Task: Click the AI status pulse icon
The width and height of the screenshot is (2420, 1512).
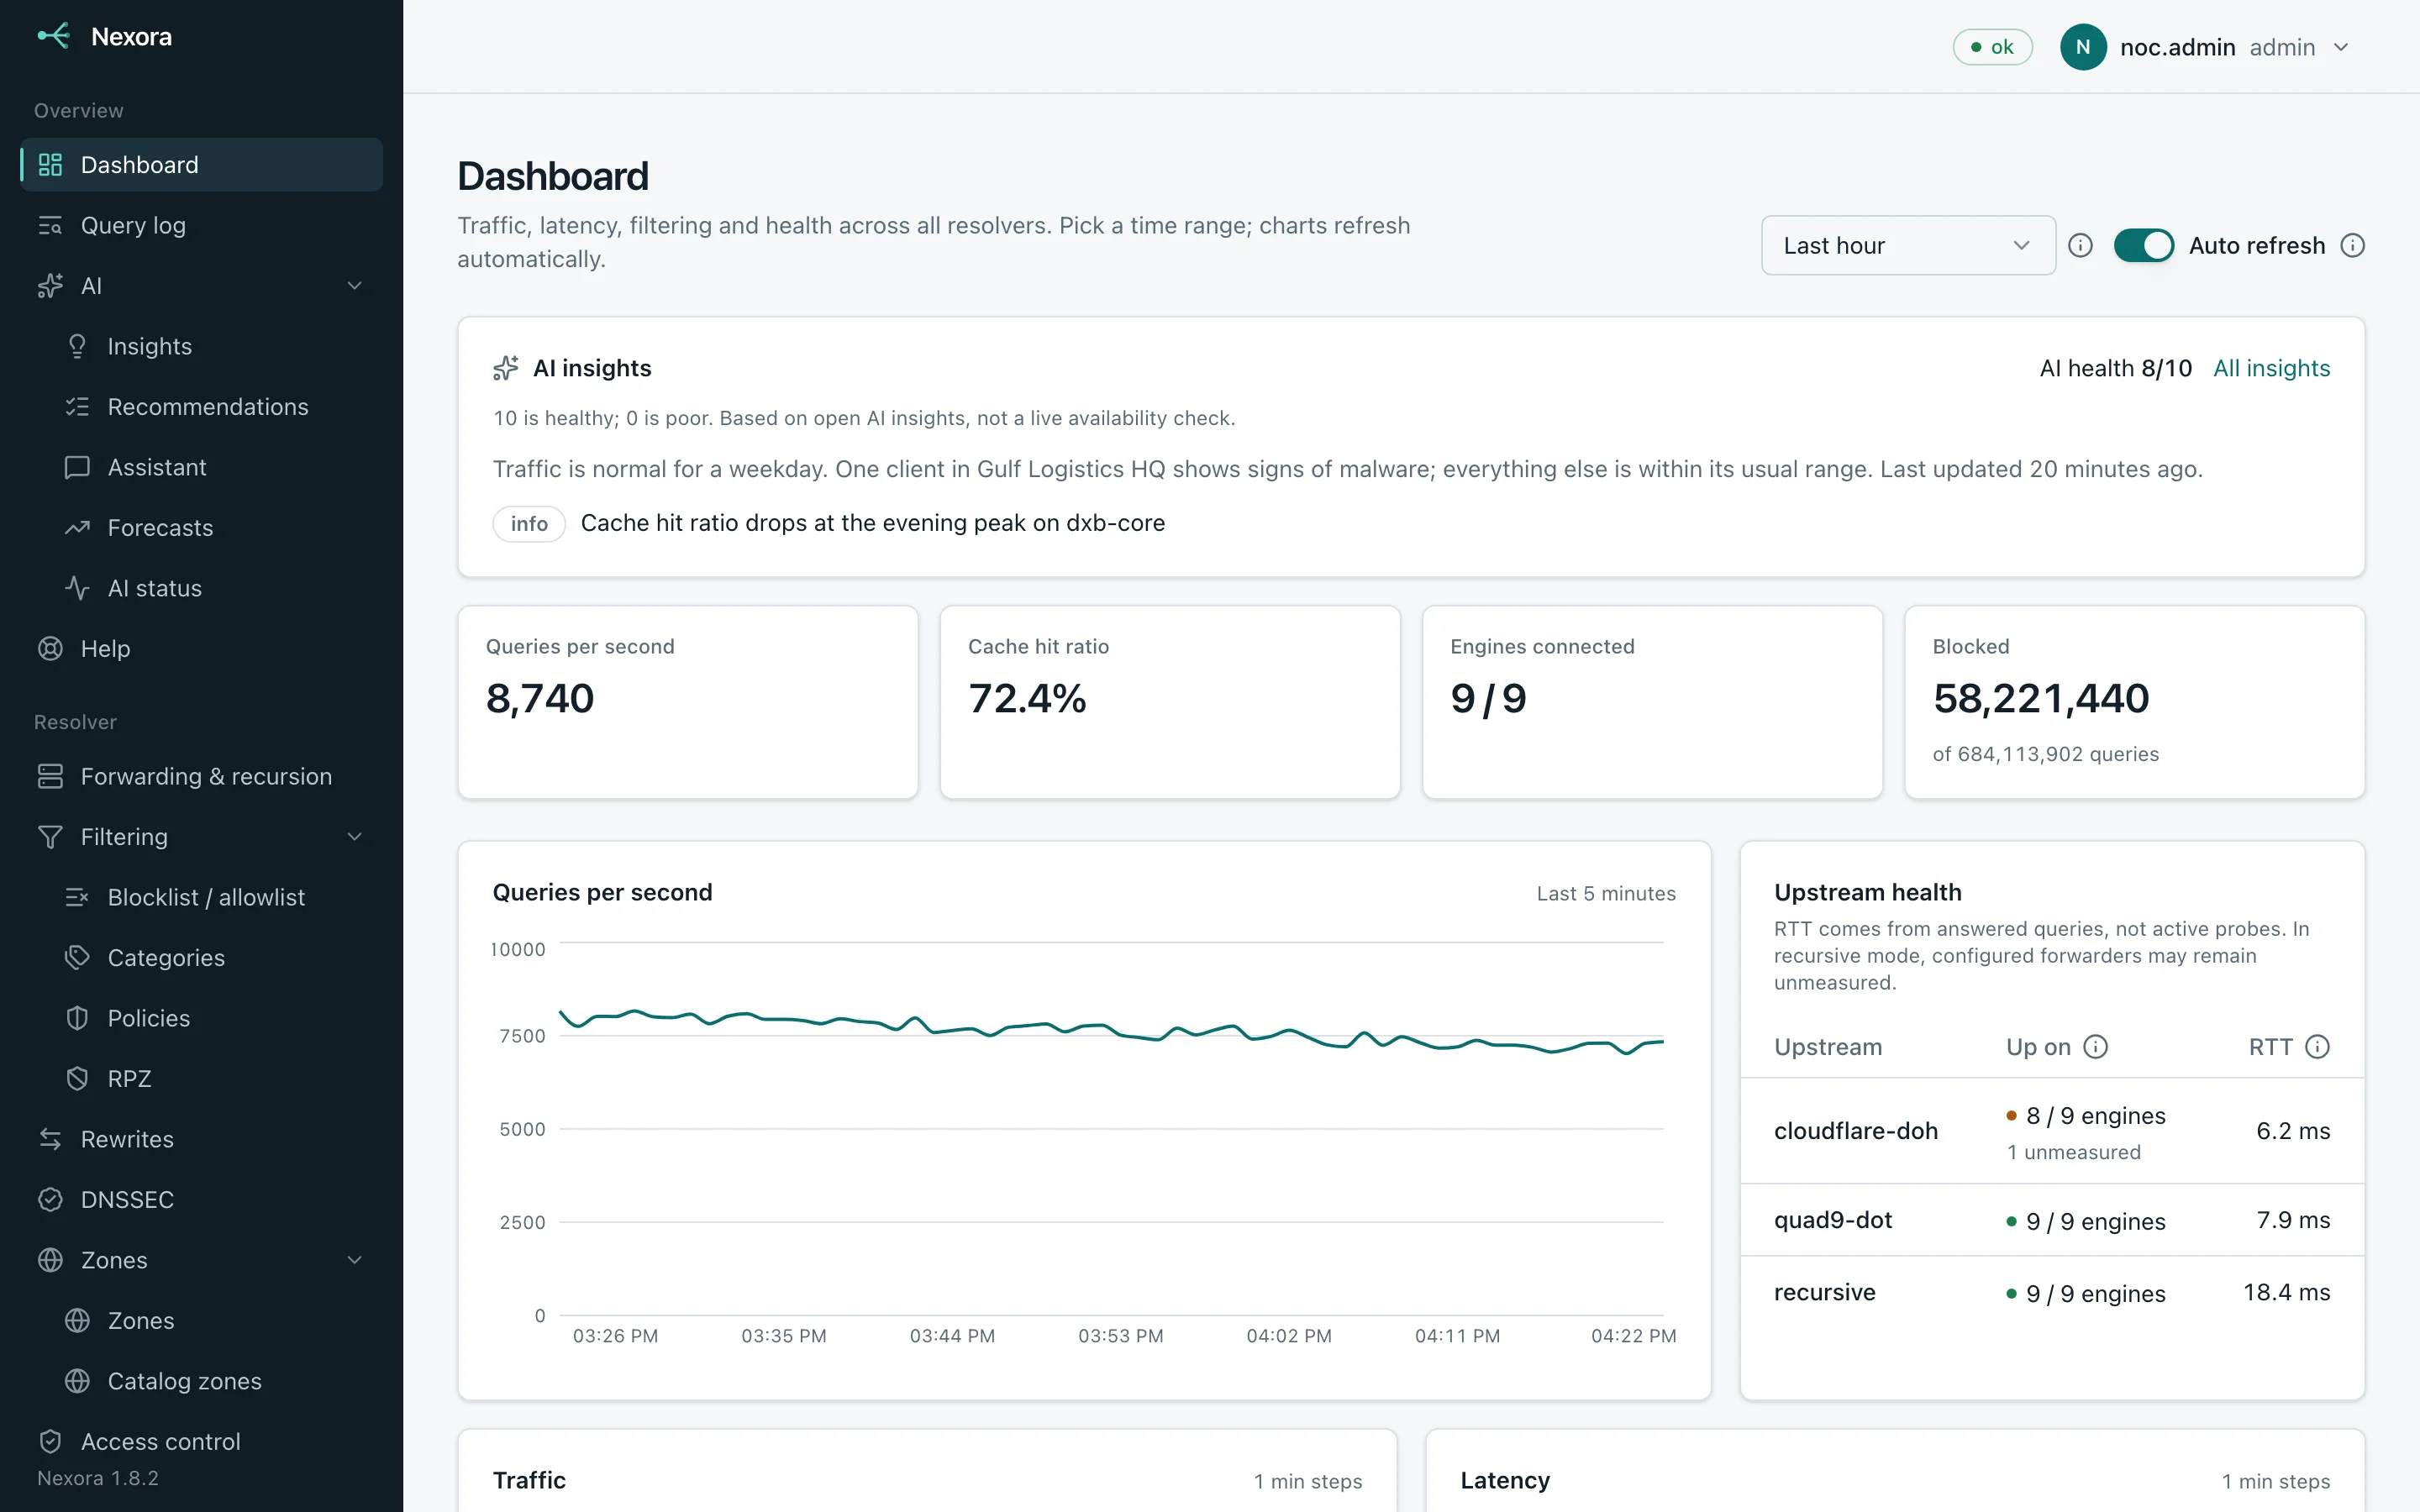Action: (x=77, y=589)
